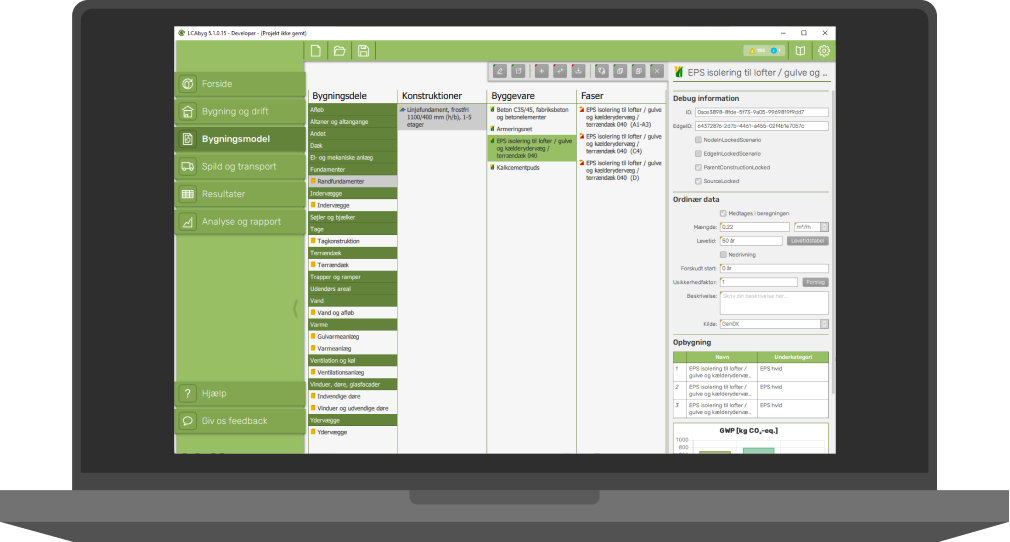This screenshot has width=1010, height=542.
Task: Check the NodeInLockedScenario checkbox
Action: [x=697, y=140]
